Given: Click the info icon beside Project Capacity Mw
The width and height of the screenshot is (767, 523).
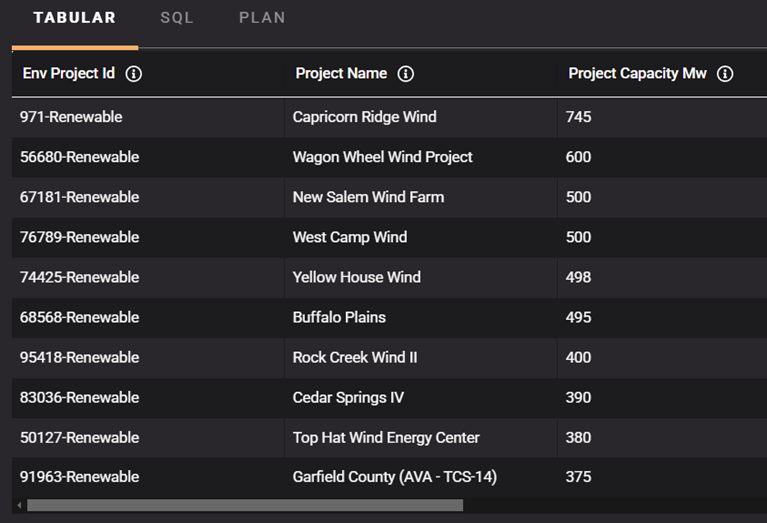Looking at the screenshot, I should [x=725, y=74].
